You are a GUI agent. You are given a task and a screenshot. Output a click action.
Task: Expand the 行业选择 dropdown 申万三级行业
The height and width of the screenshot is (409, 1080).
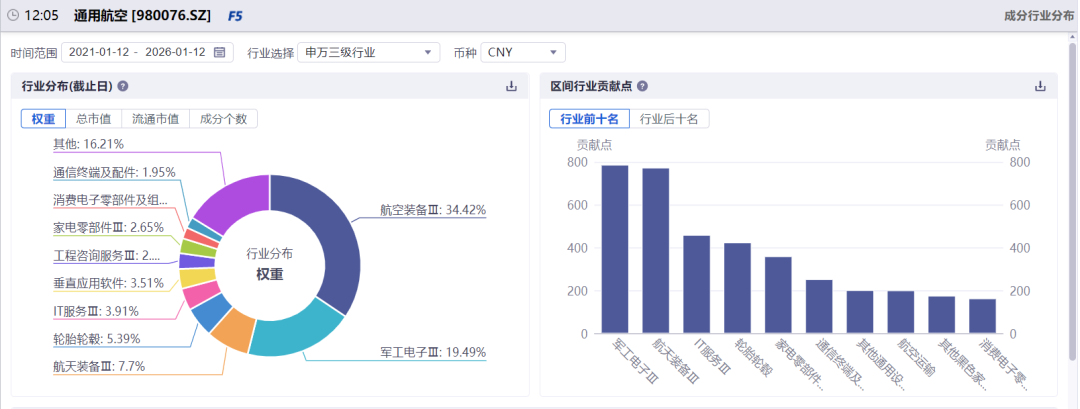coord(368,52)
